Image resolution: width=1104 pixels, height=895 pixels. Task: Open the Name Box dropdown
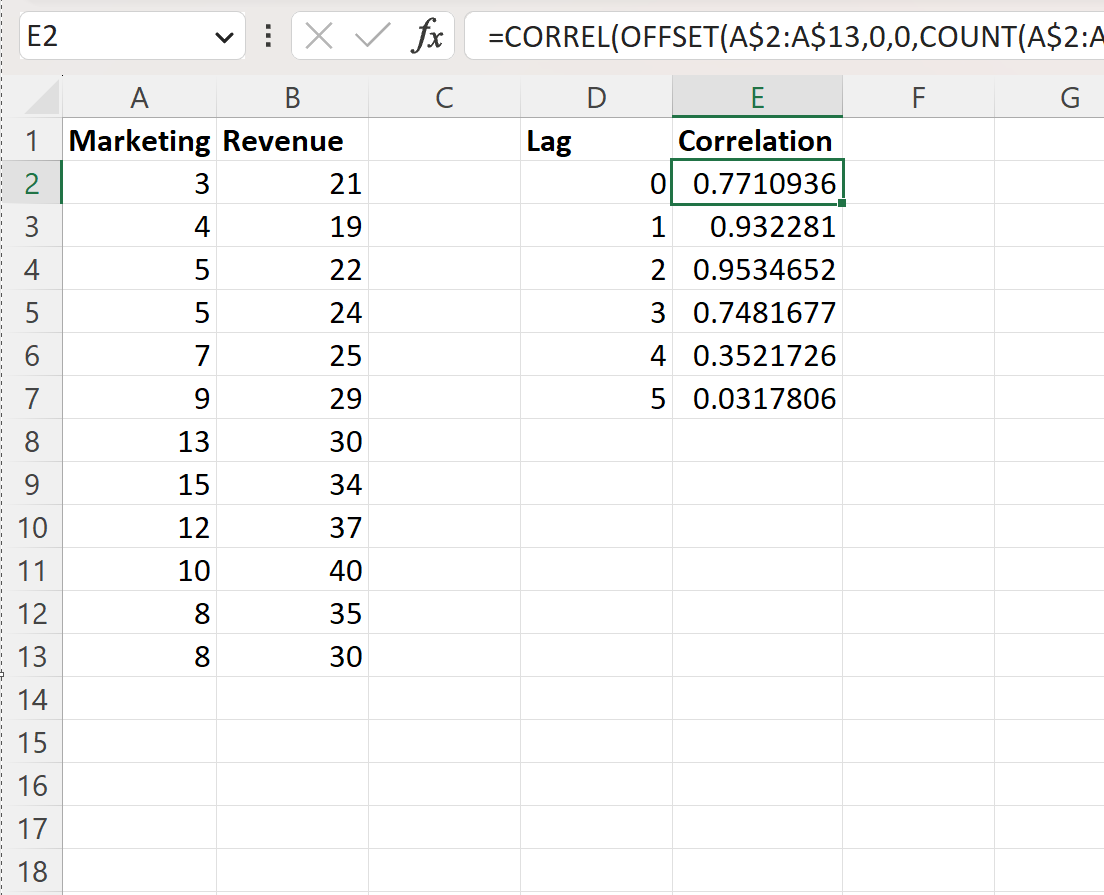tap(225, 35)
